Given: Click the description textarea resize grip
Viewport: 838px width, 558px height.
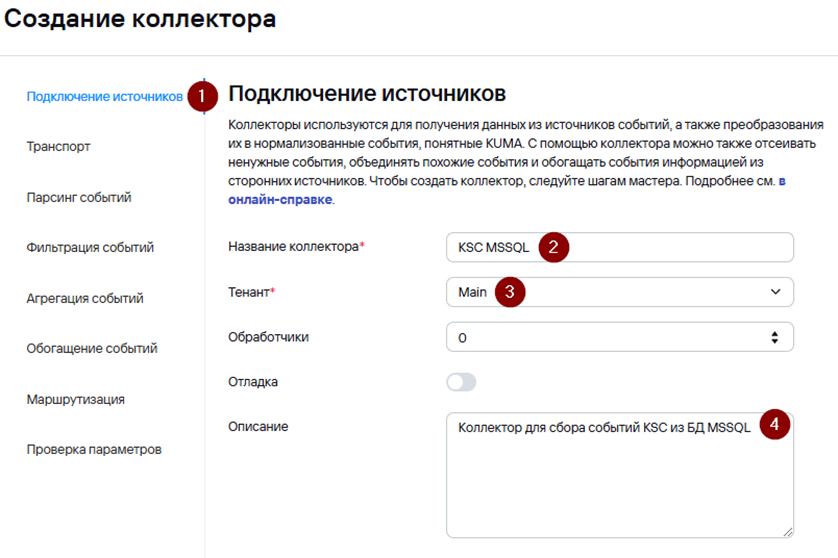Looking at the screenshot, I should [788, 531].
